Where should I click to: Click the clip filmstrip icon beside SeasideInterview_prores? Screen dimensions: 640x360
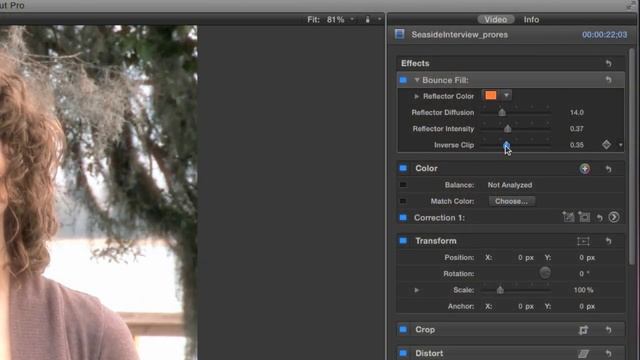tap(400, 34)
